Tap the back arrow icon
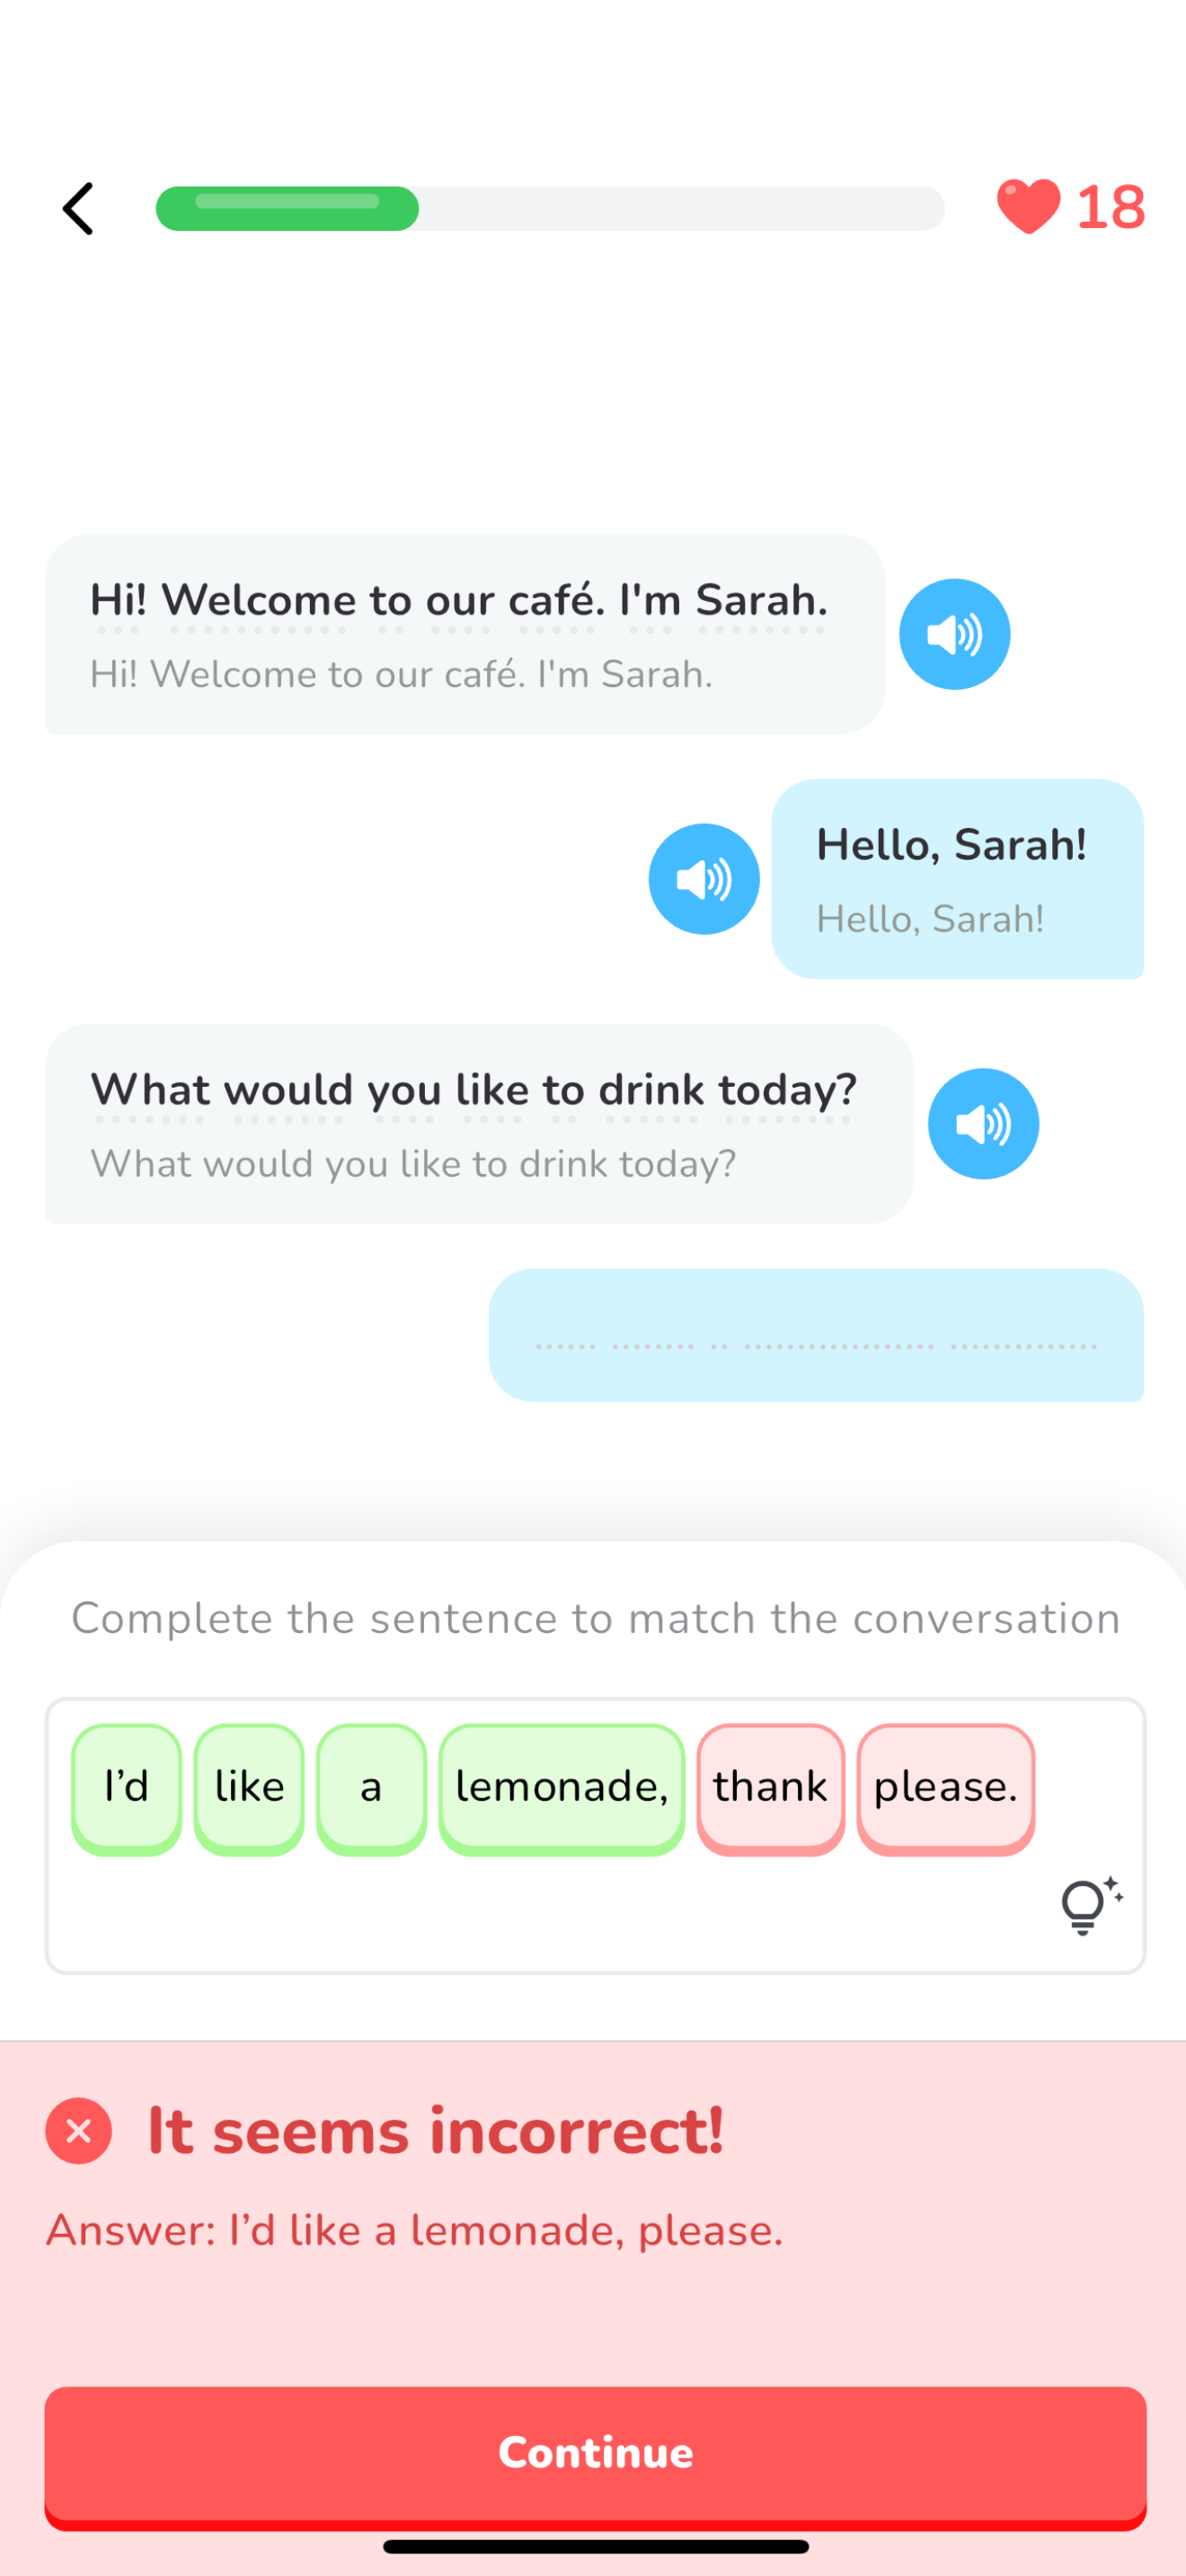This screenshot has width=1186, height=2576. point(78,208)
